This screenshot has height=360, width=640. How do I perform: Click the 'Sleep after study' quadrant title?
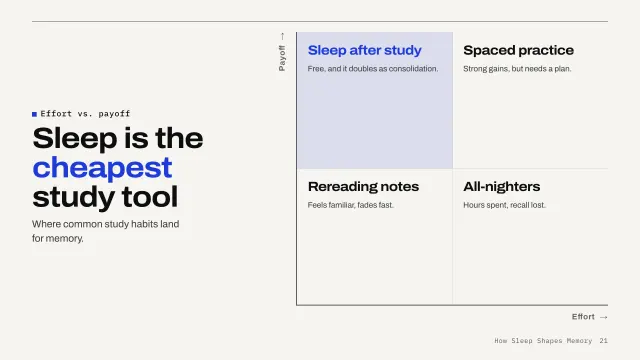pos(364,50)
